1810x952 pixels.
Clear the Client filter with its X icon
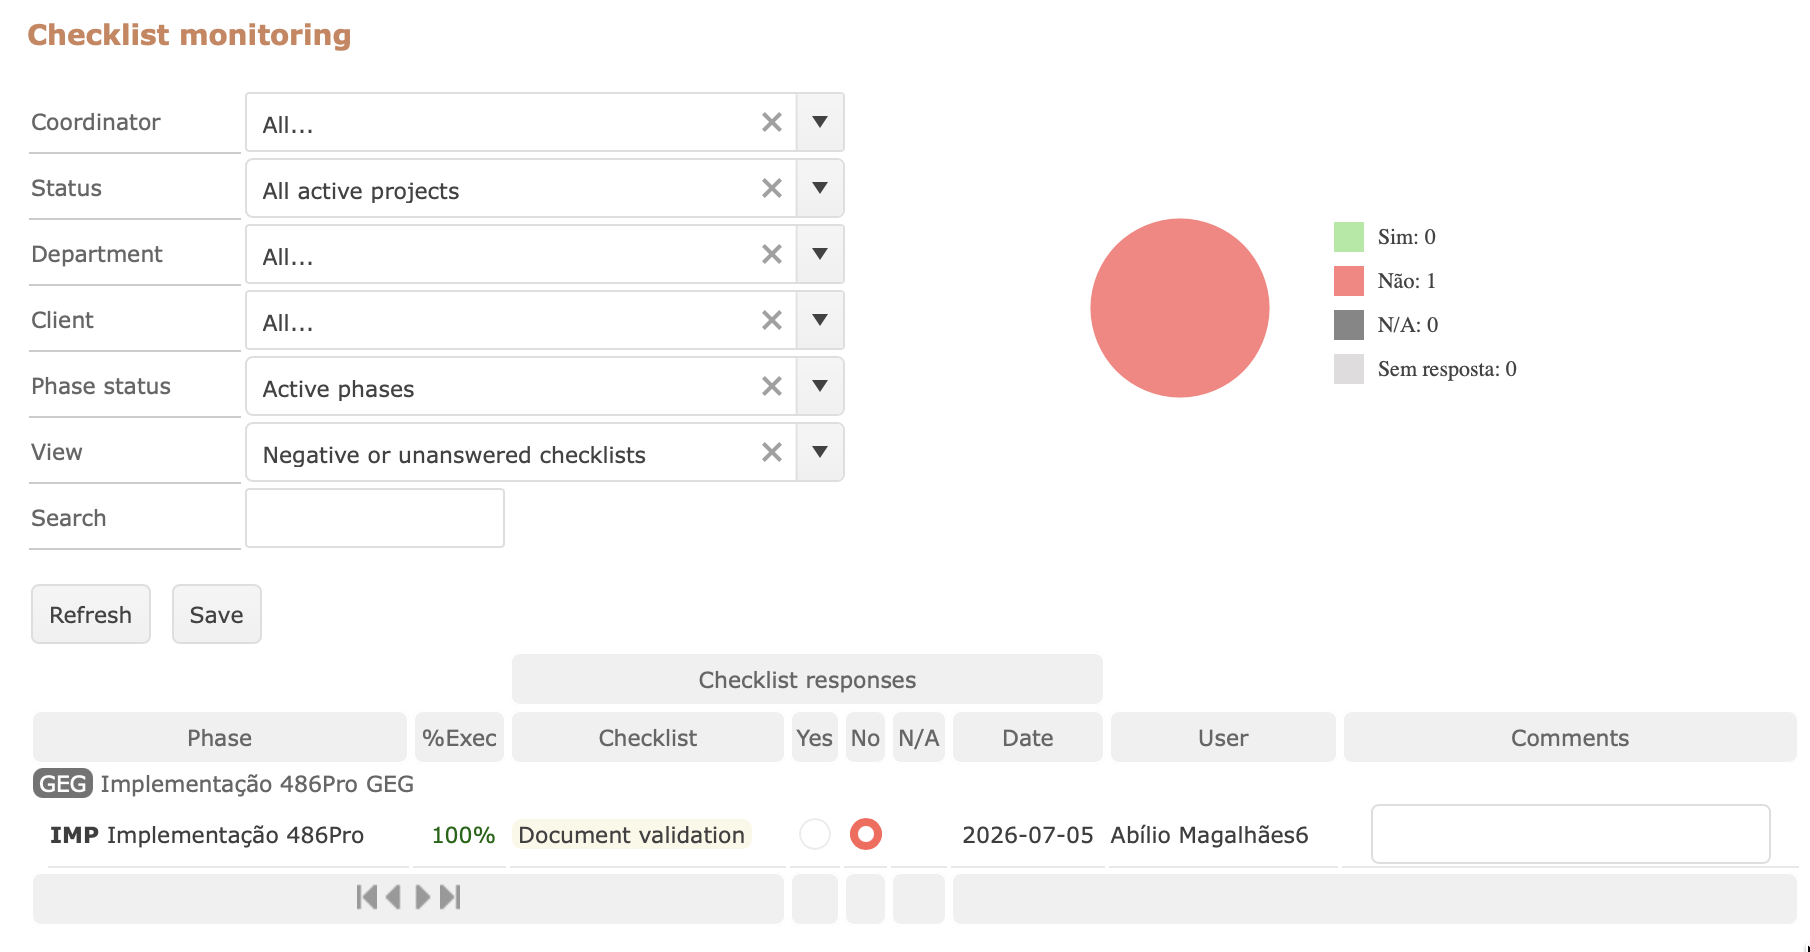(x=772, y=320)
